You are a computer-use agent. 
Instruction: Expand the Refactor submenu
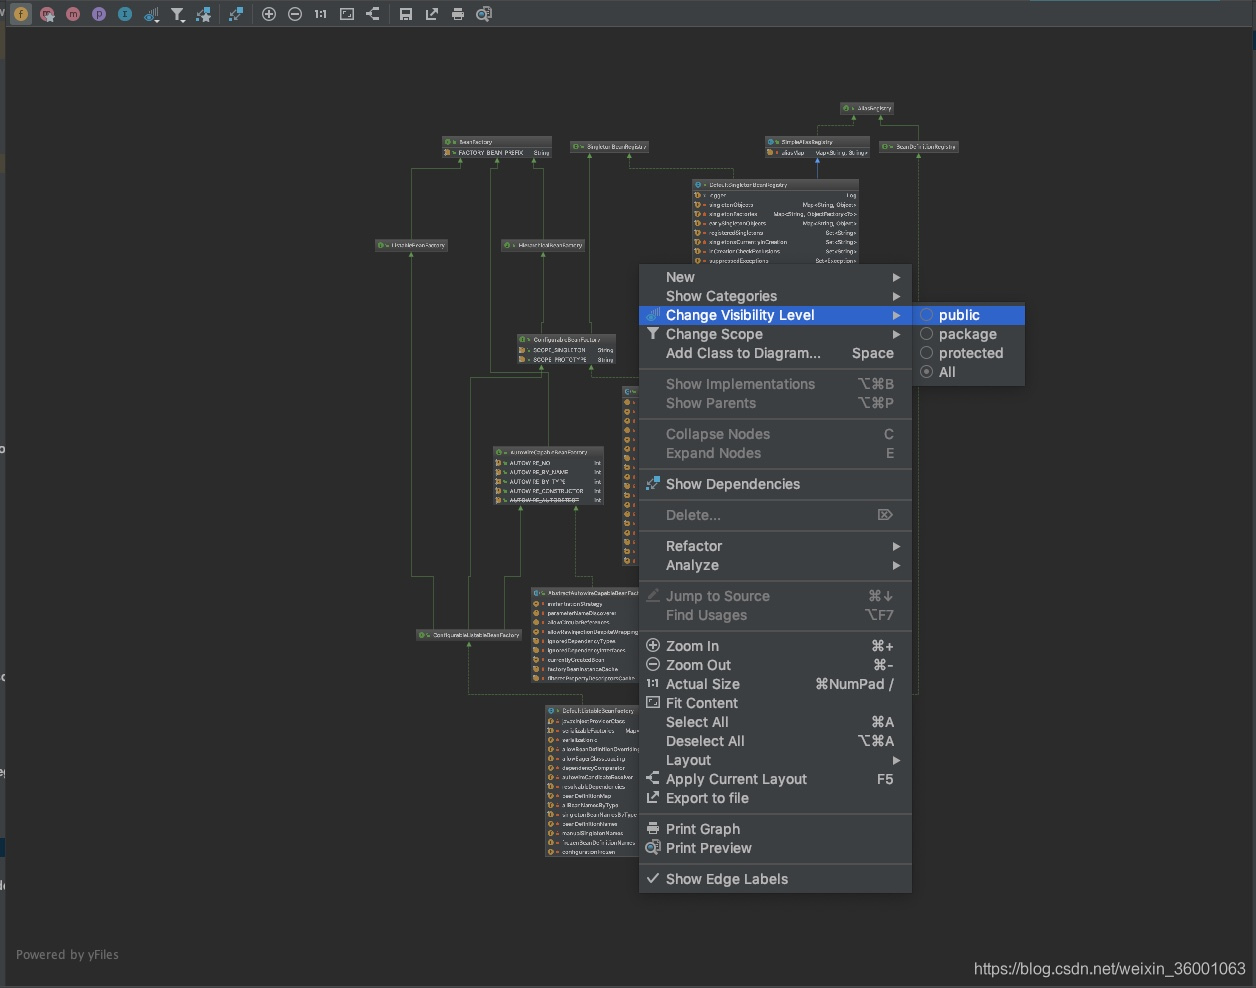(x=775, y=546)
